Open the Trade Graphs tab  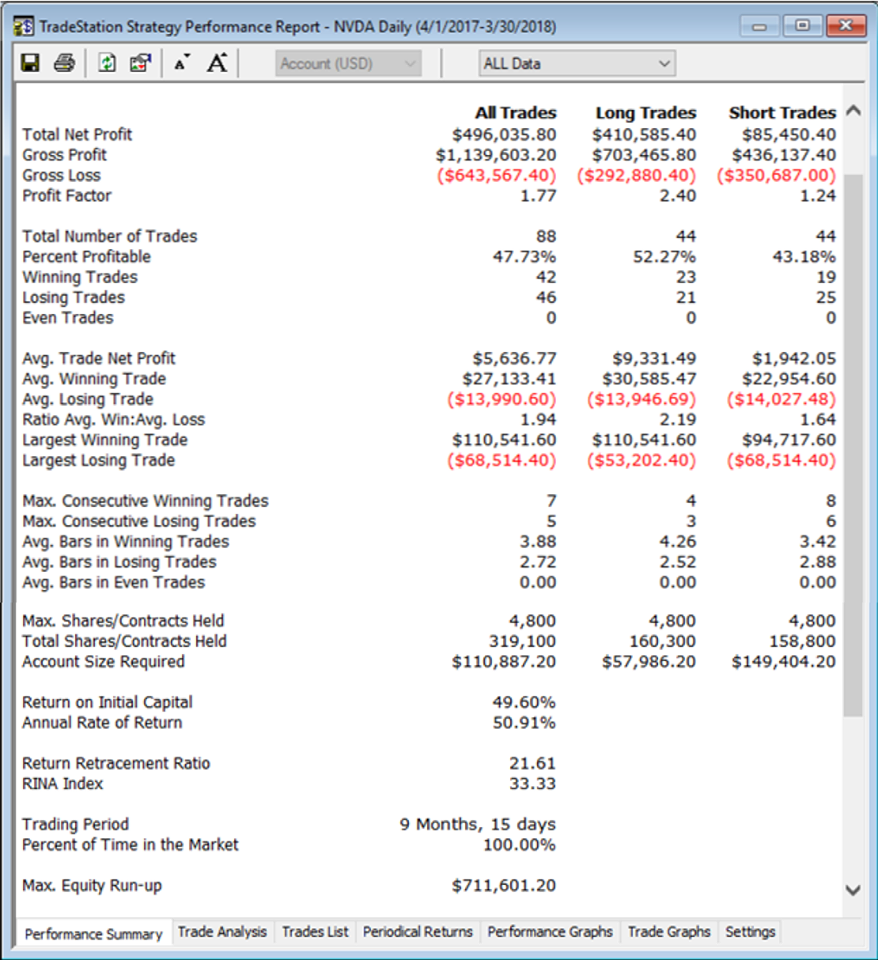tap(669, 932)
